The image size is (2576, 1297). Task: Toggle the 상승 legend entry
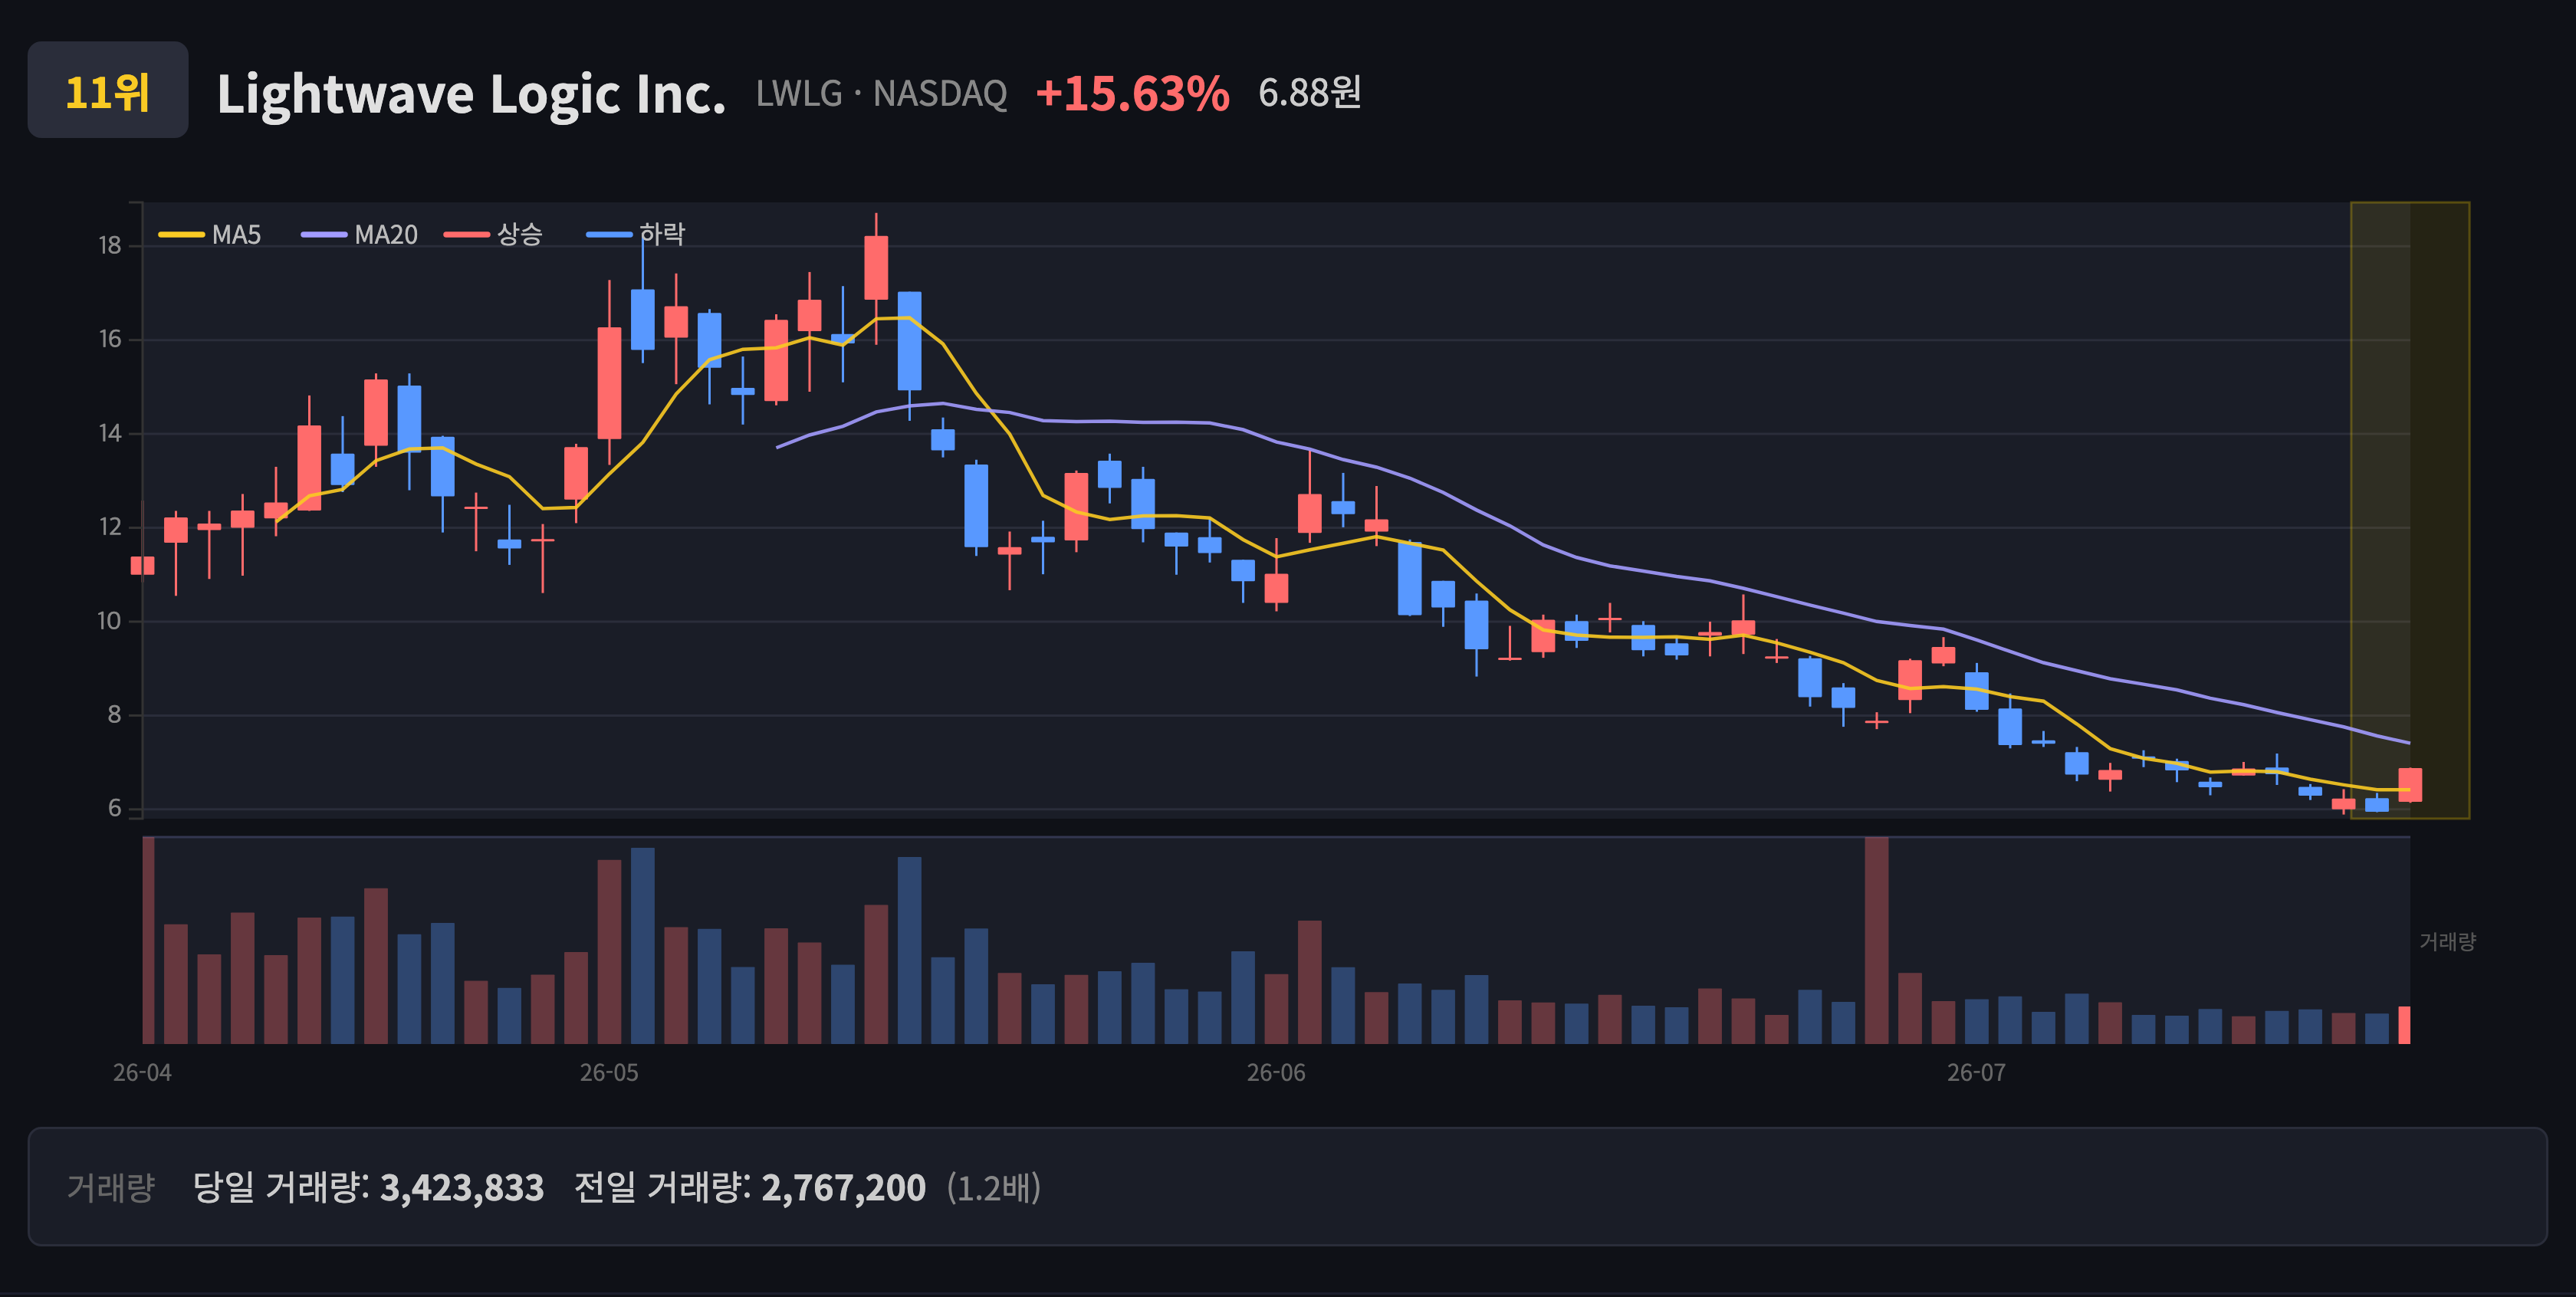(493, 235)
